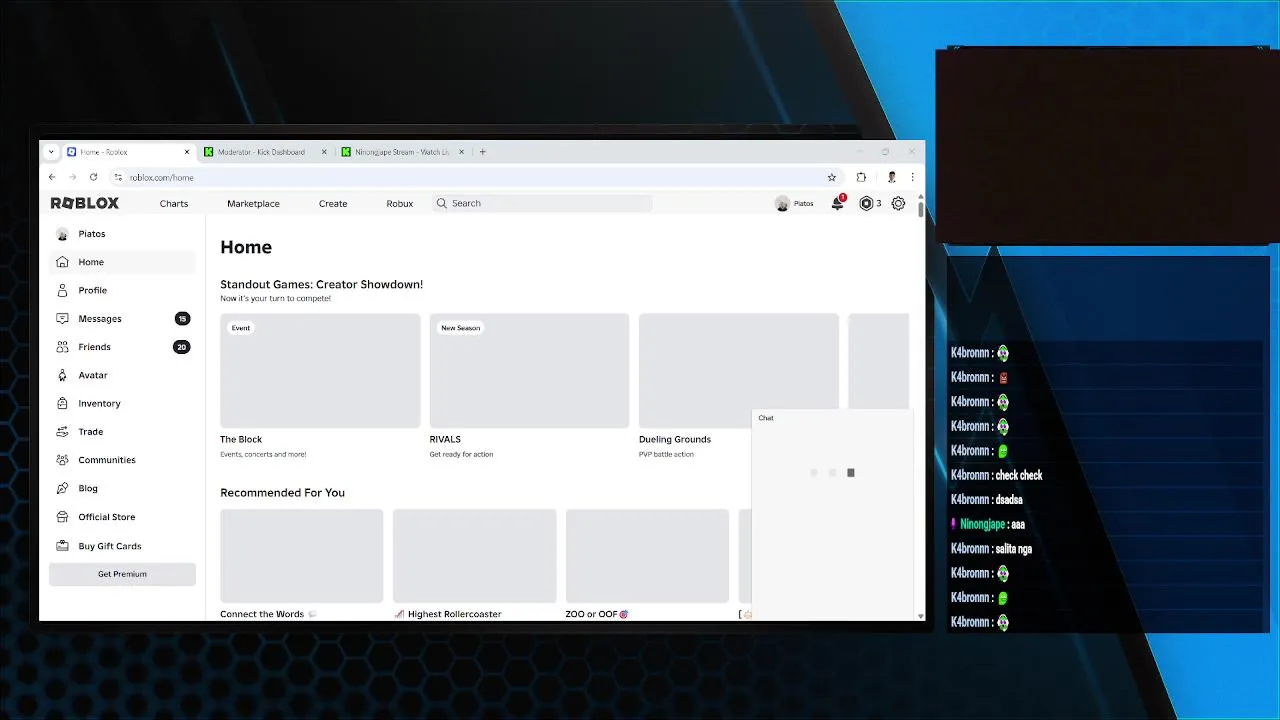
Task: Click the Friends sidebar icon
Action: pyautogui.click(x=62, y=347)
